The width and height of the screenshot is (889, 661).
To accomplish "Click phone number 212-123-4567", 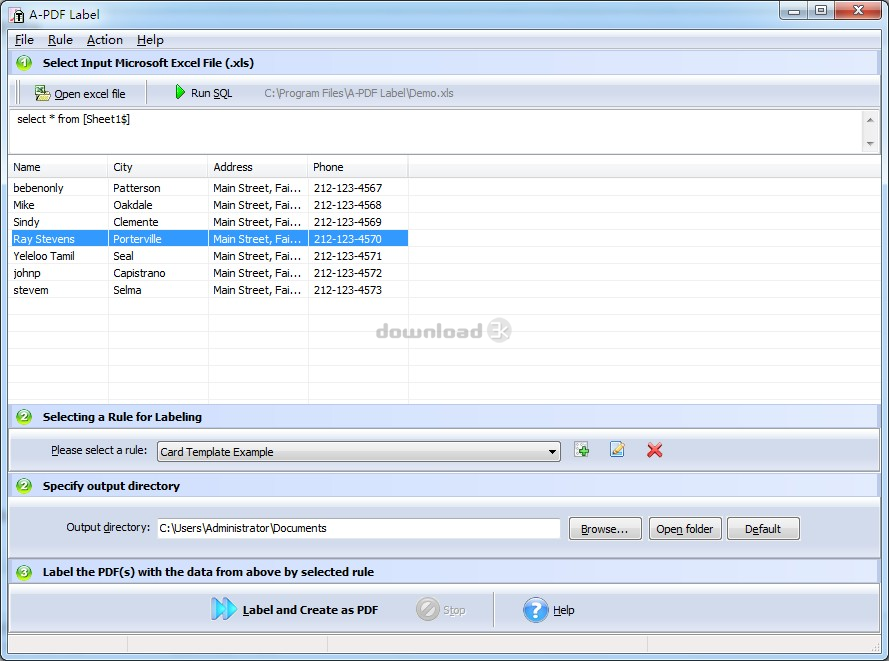I will [x=348, y=188].
